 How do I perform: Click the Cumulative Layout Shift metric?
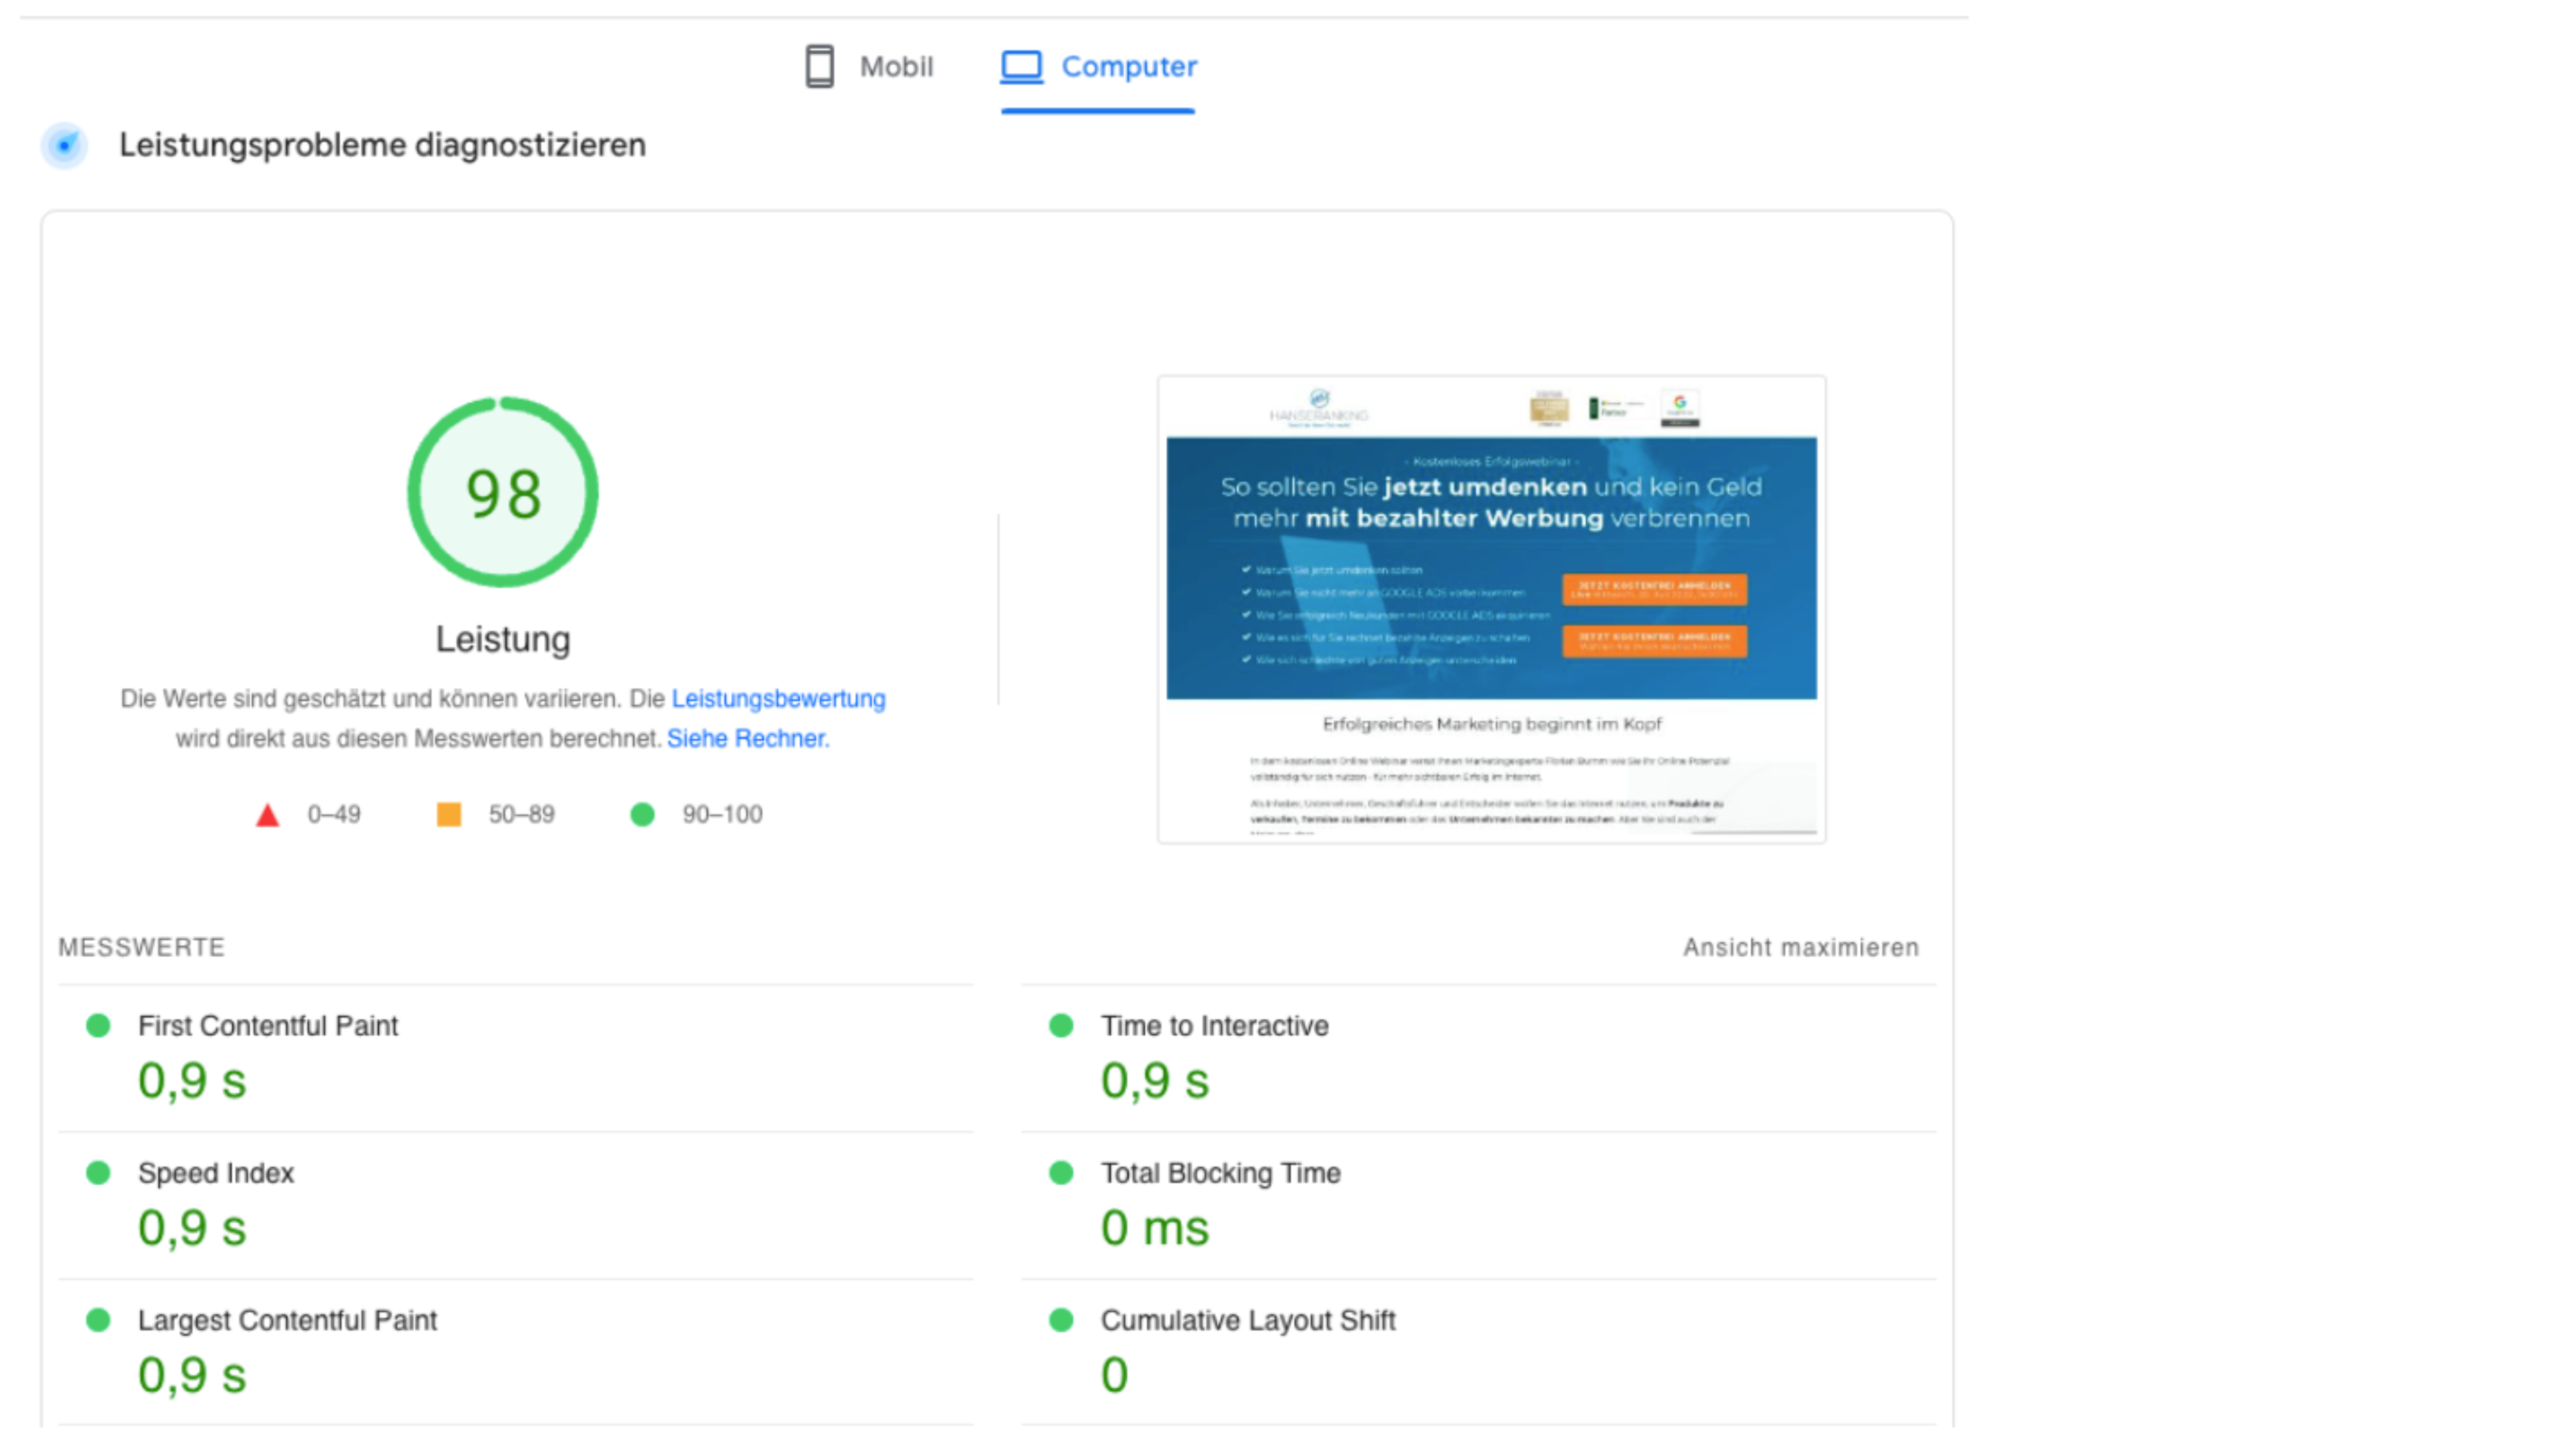1478,1353
